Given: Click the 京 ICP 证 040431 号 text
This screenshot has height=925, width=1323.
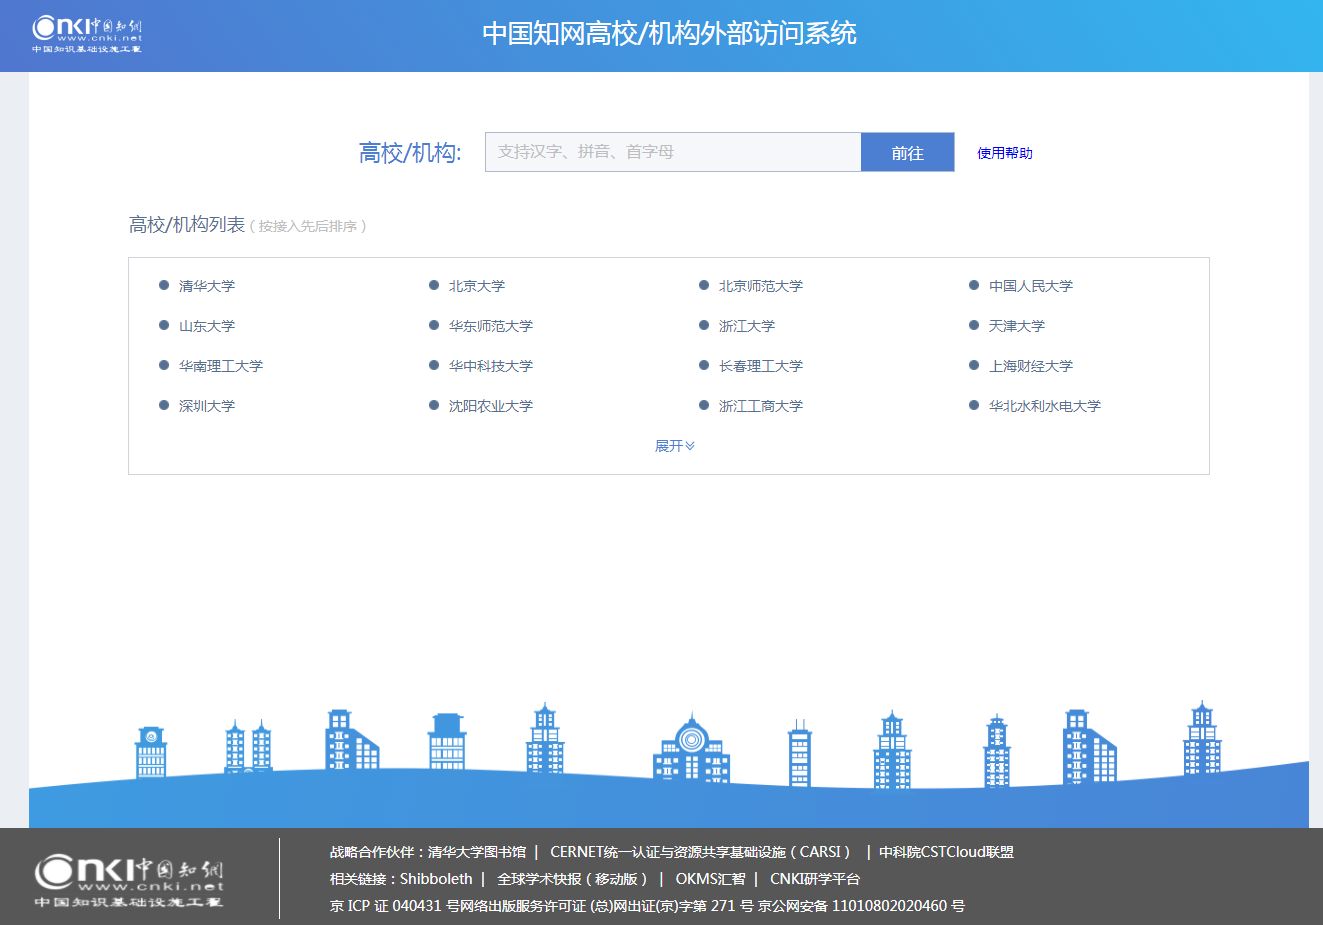Looking at the screenshot, I should click(x=394, y=906).
